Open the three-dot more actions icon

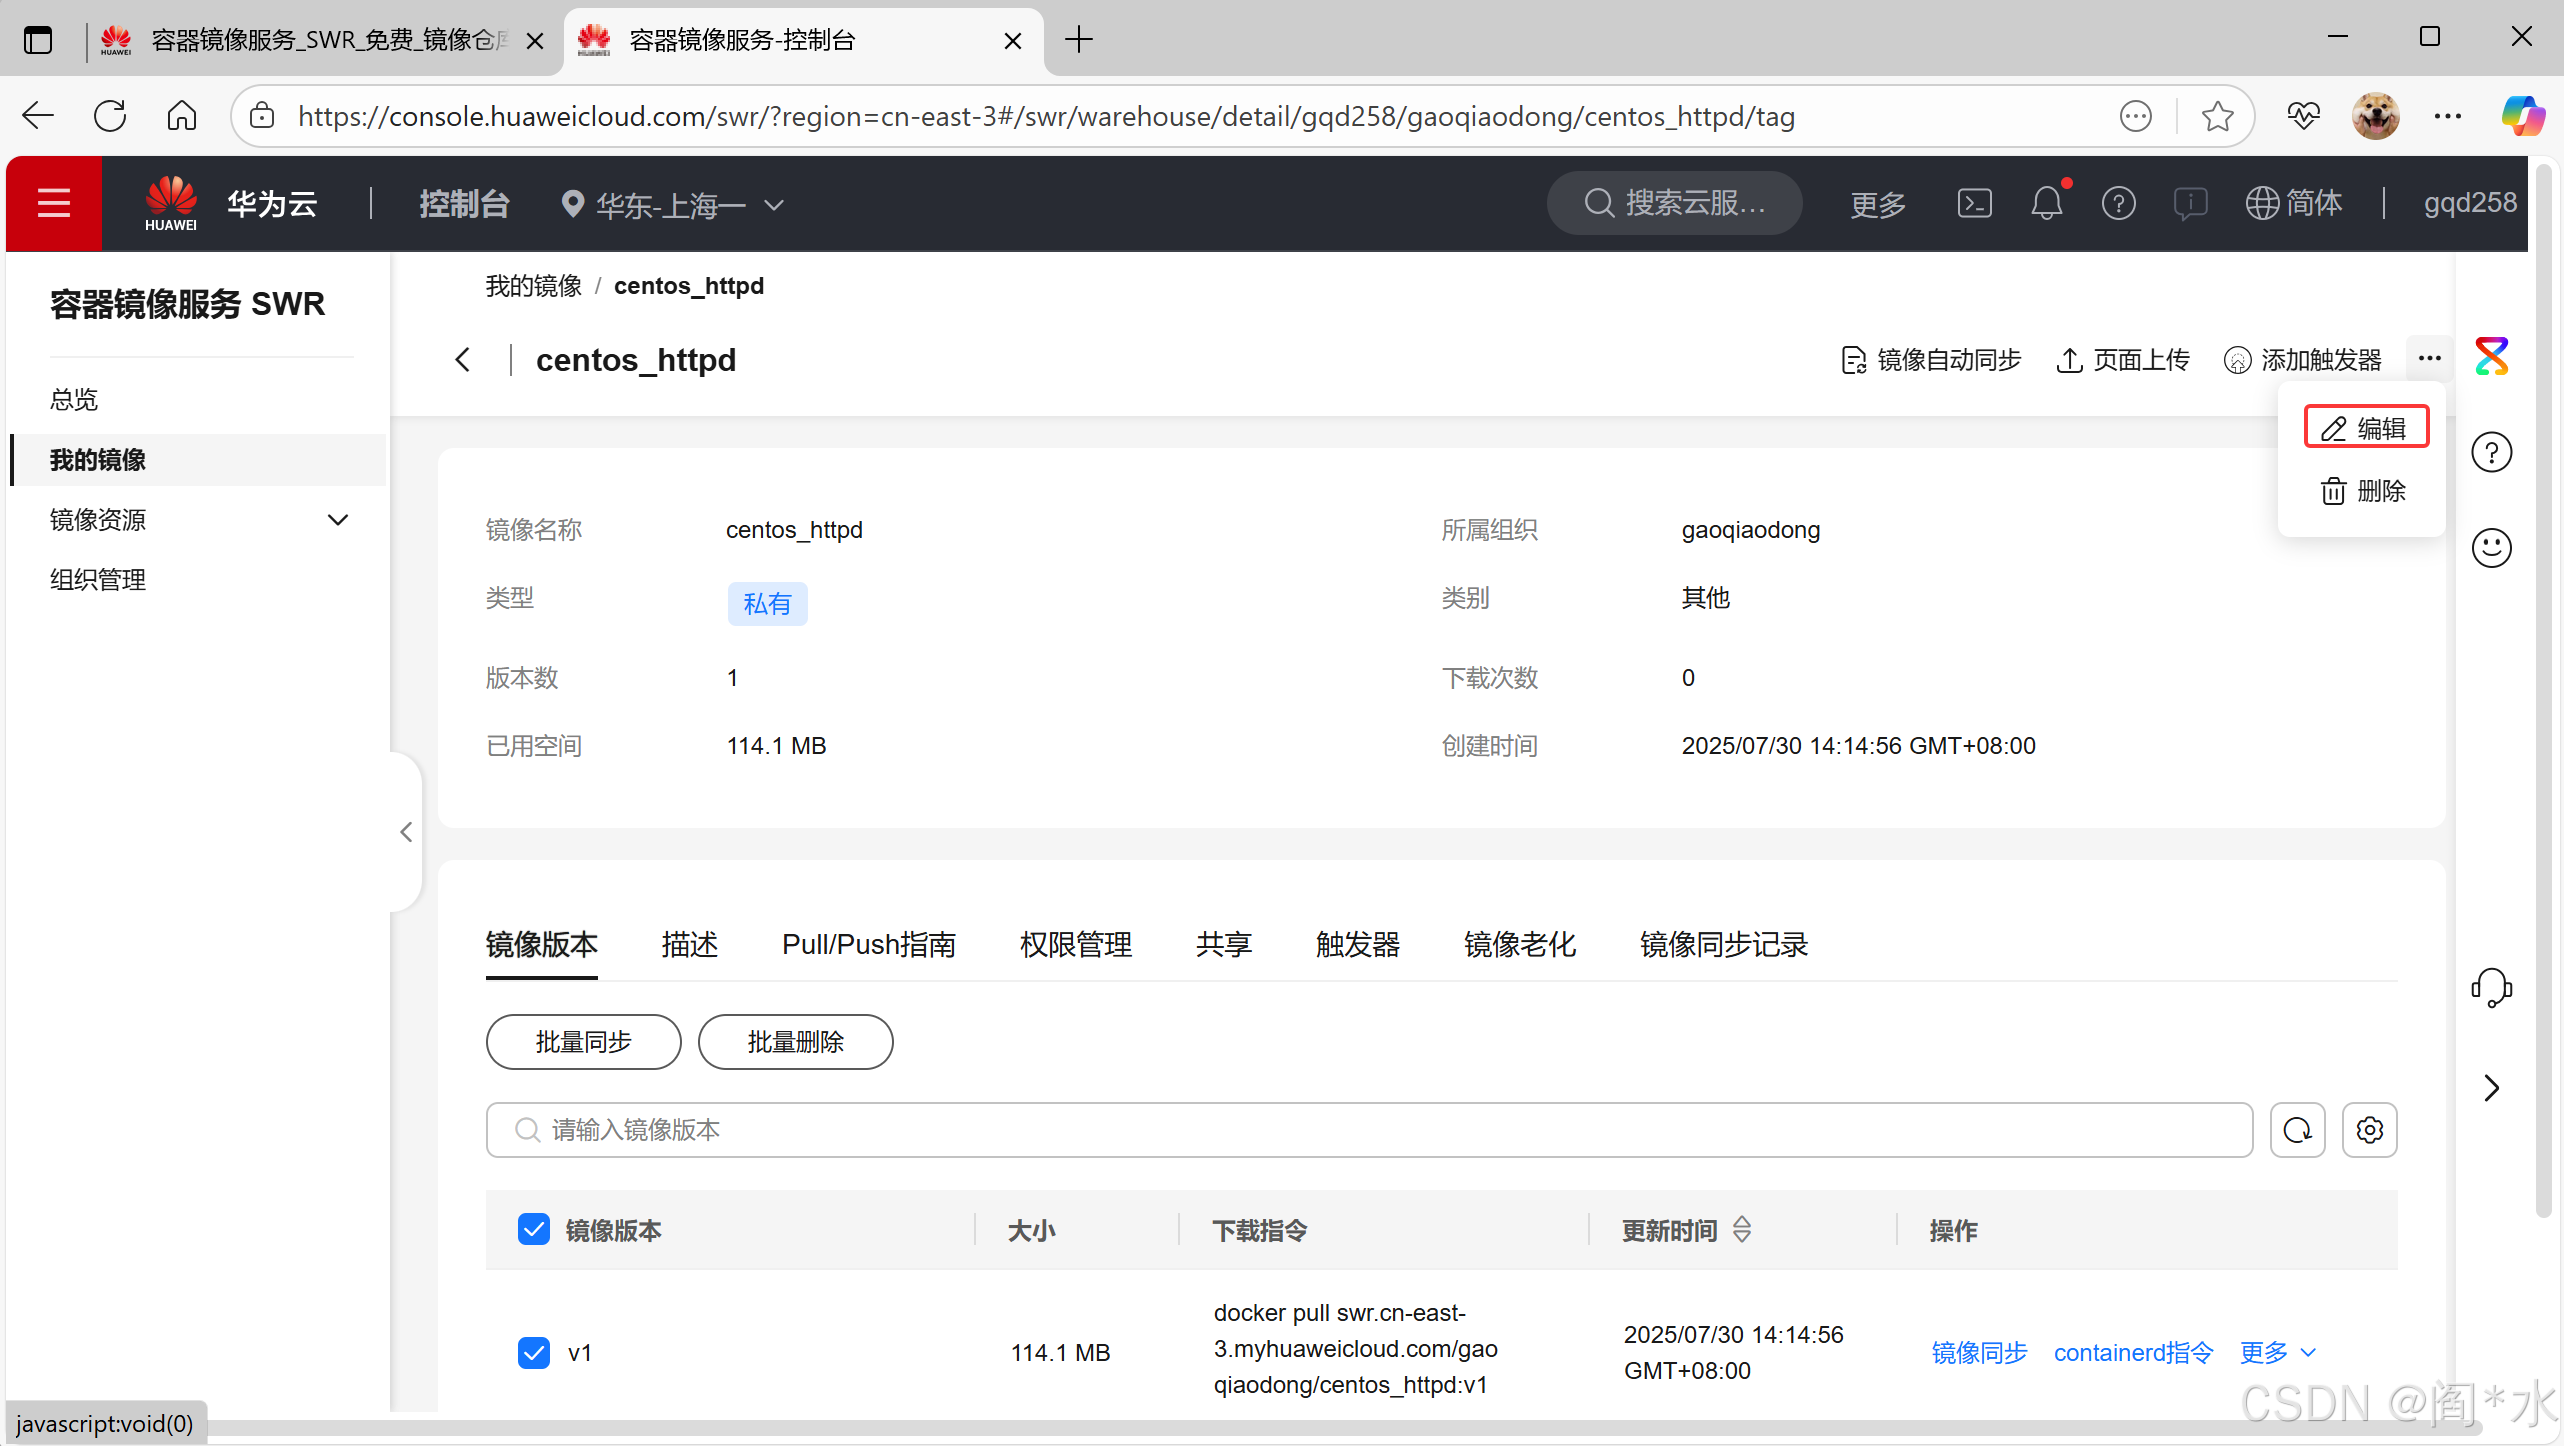(x=2430, y=358)
